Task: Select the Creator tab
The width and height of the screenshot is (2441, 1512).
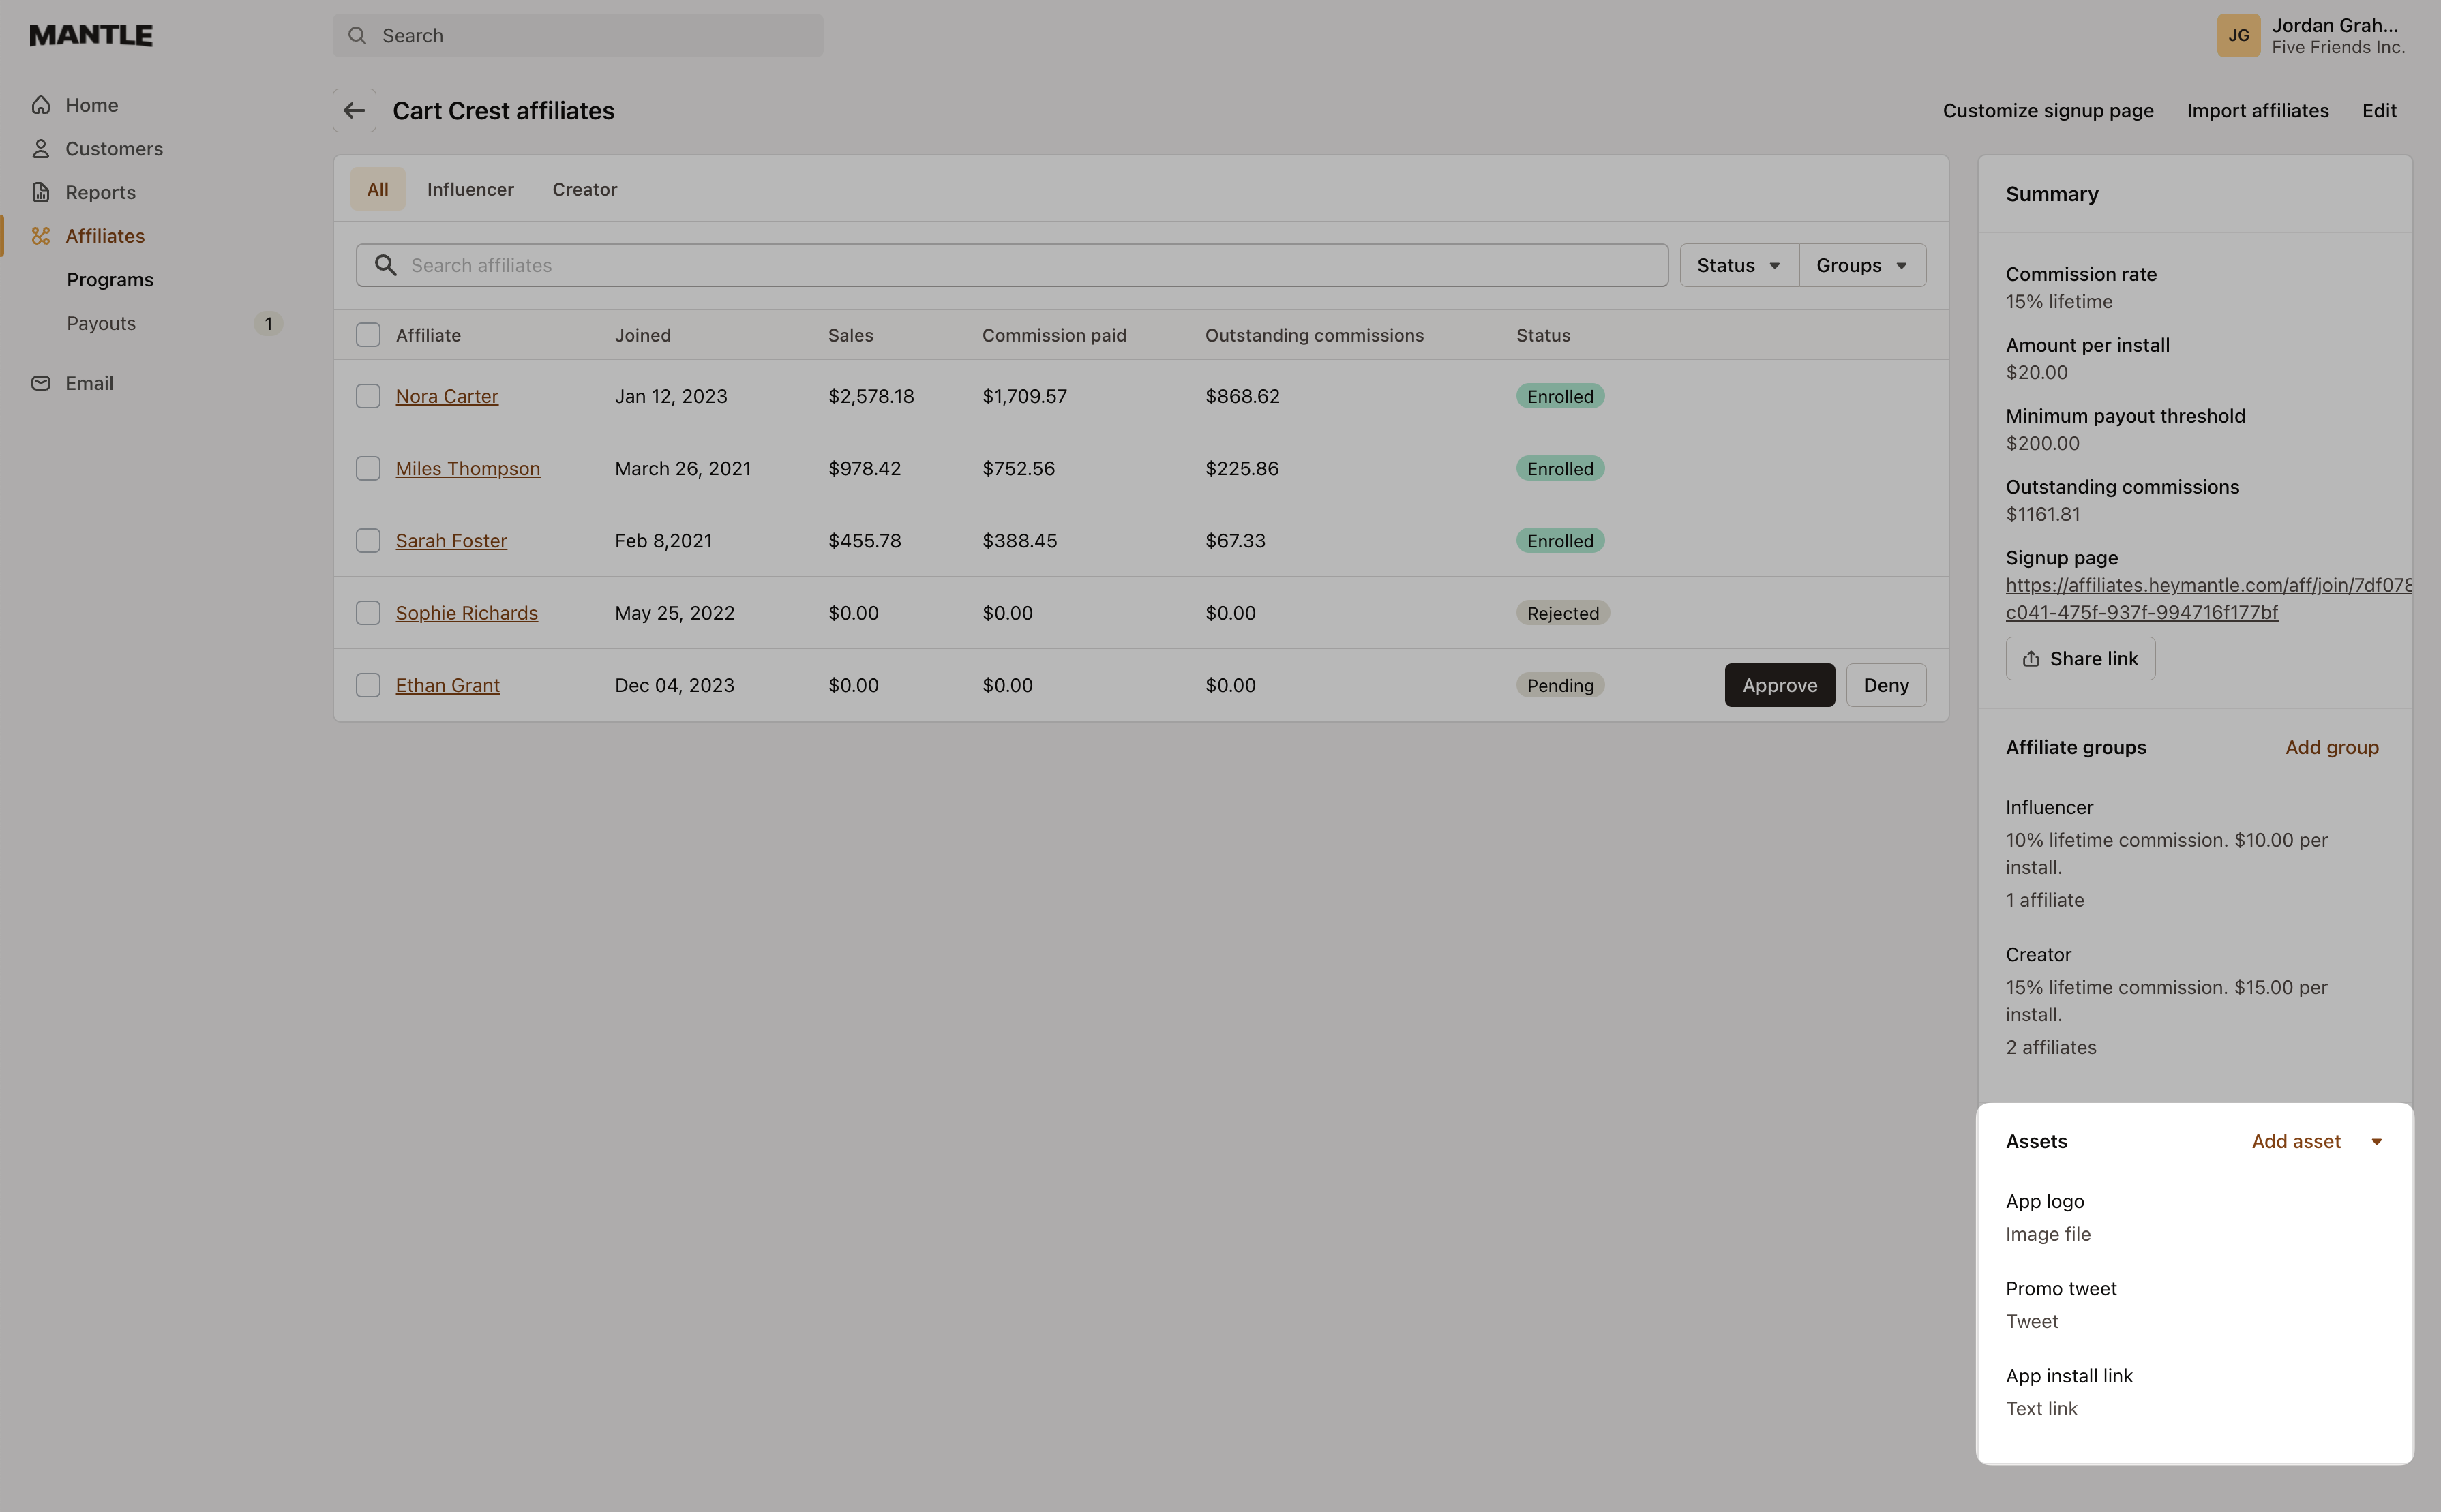Action: point(585,189)
